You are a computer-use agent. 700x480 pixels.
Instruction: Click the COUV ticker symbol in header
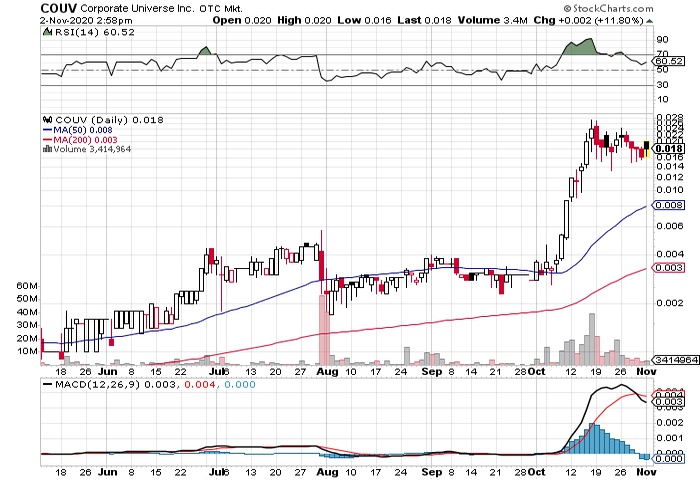tap(27, 9)
